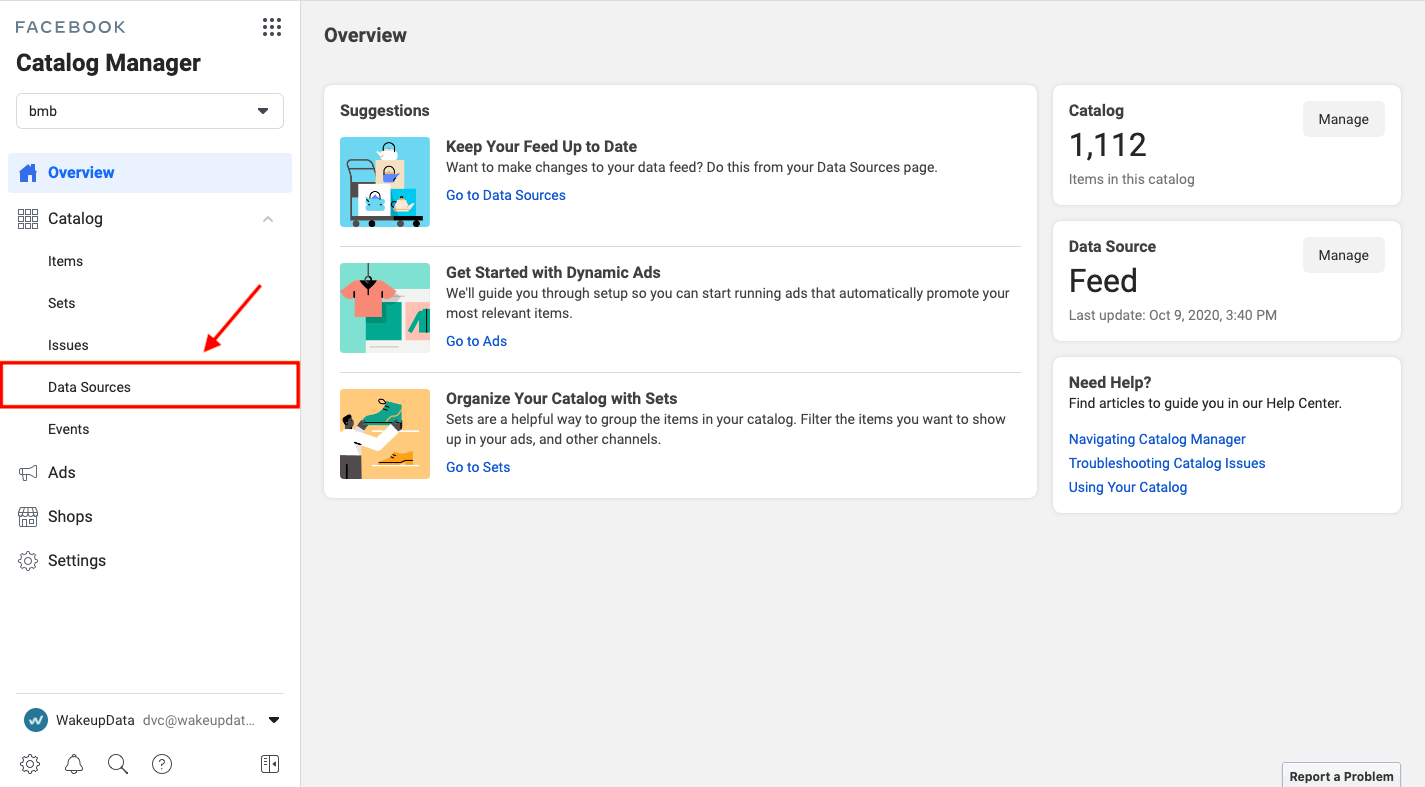Click the Go to Ads link
1425x787 pixels.
pyautogui.click(x=476, y=341)
